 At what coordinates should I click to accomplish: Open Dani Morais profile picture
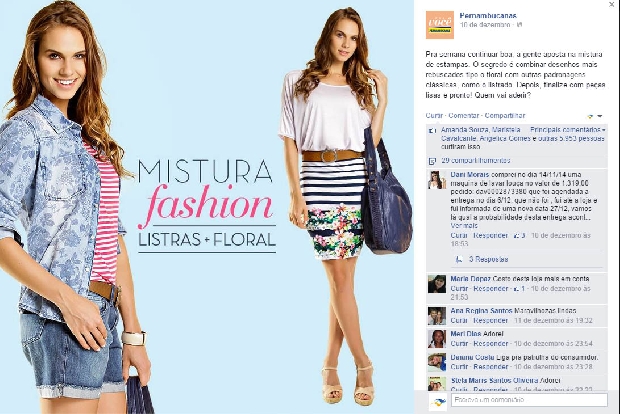(437, 180)
